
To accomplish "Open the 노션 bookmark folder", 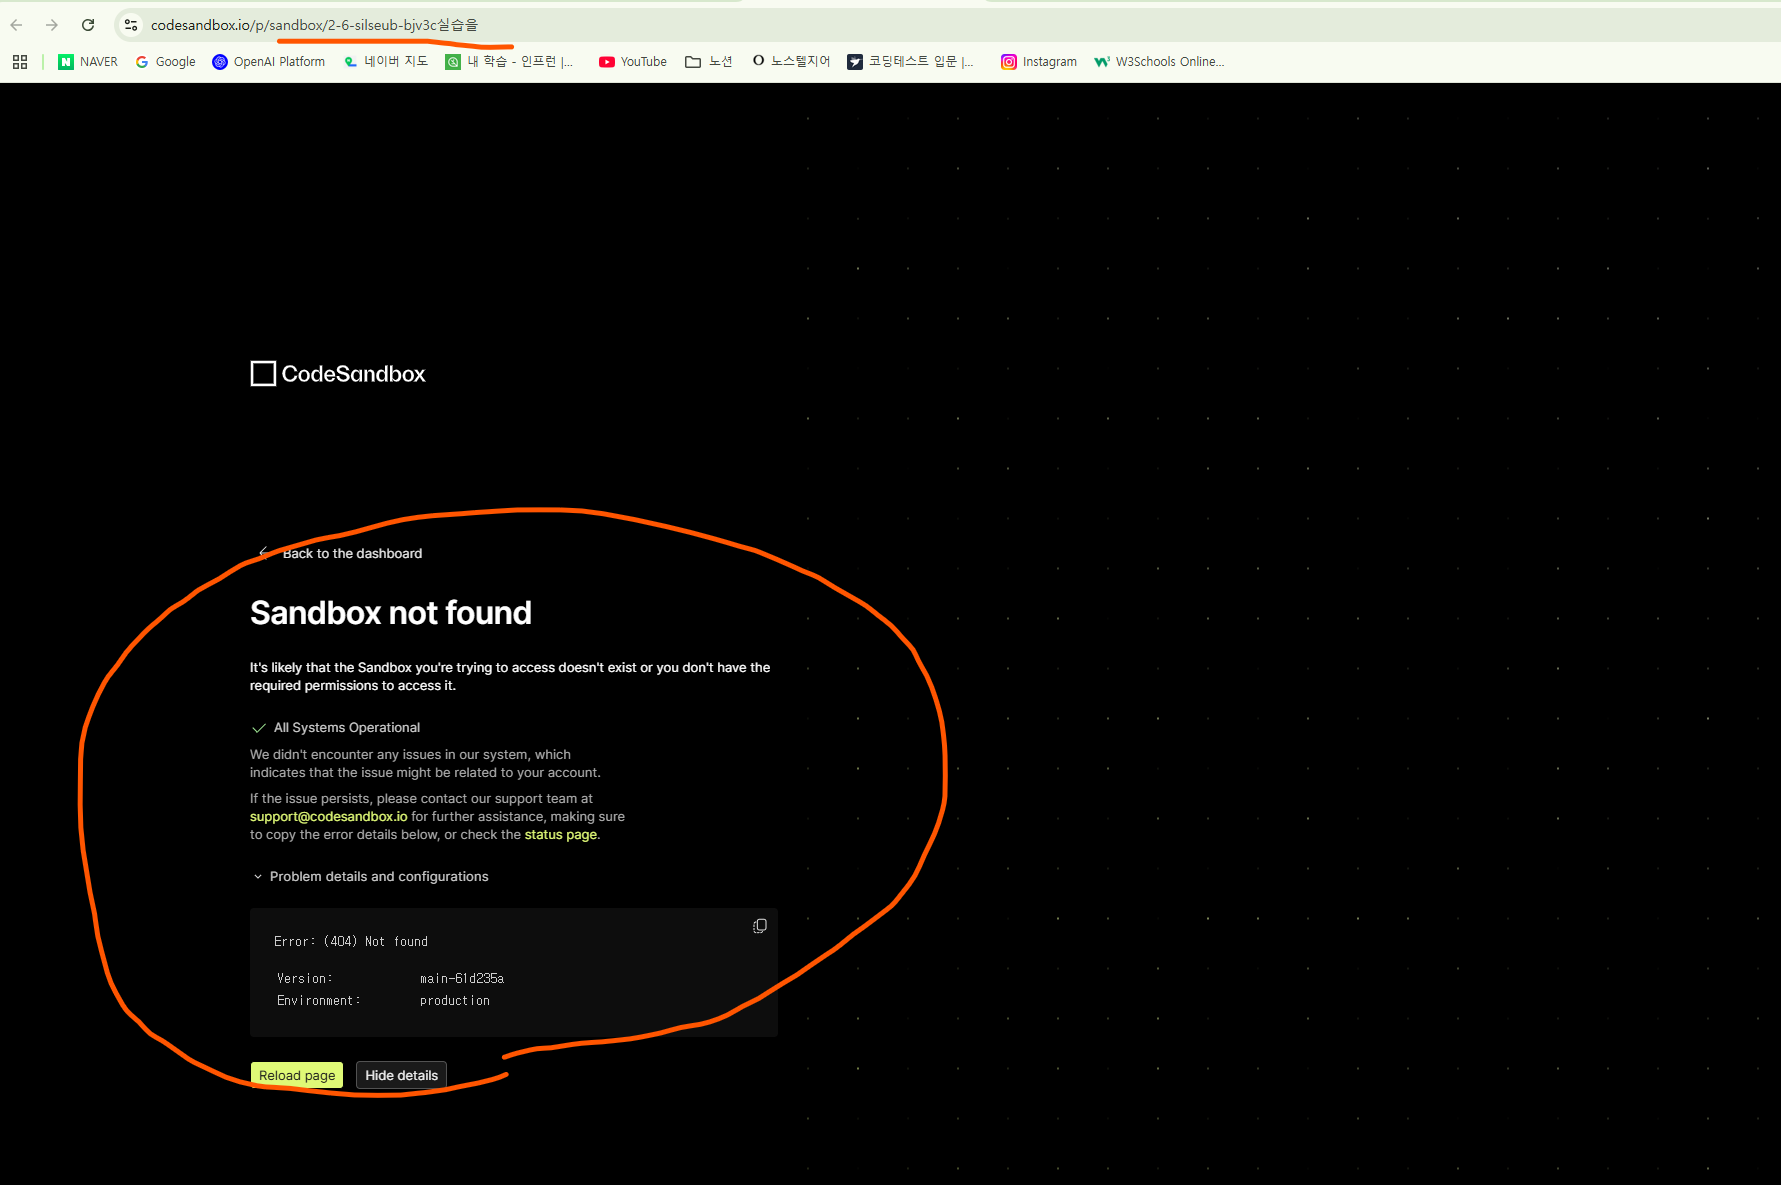I will (x=709, y=62).
